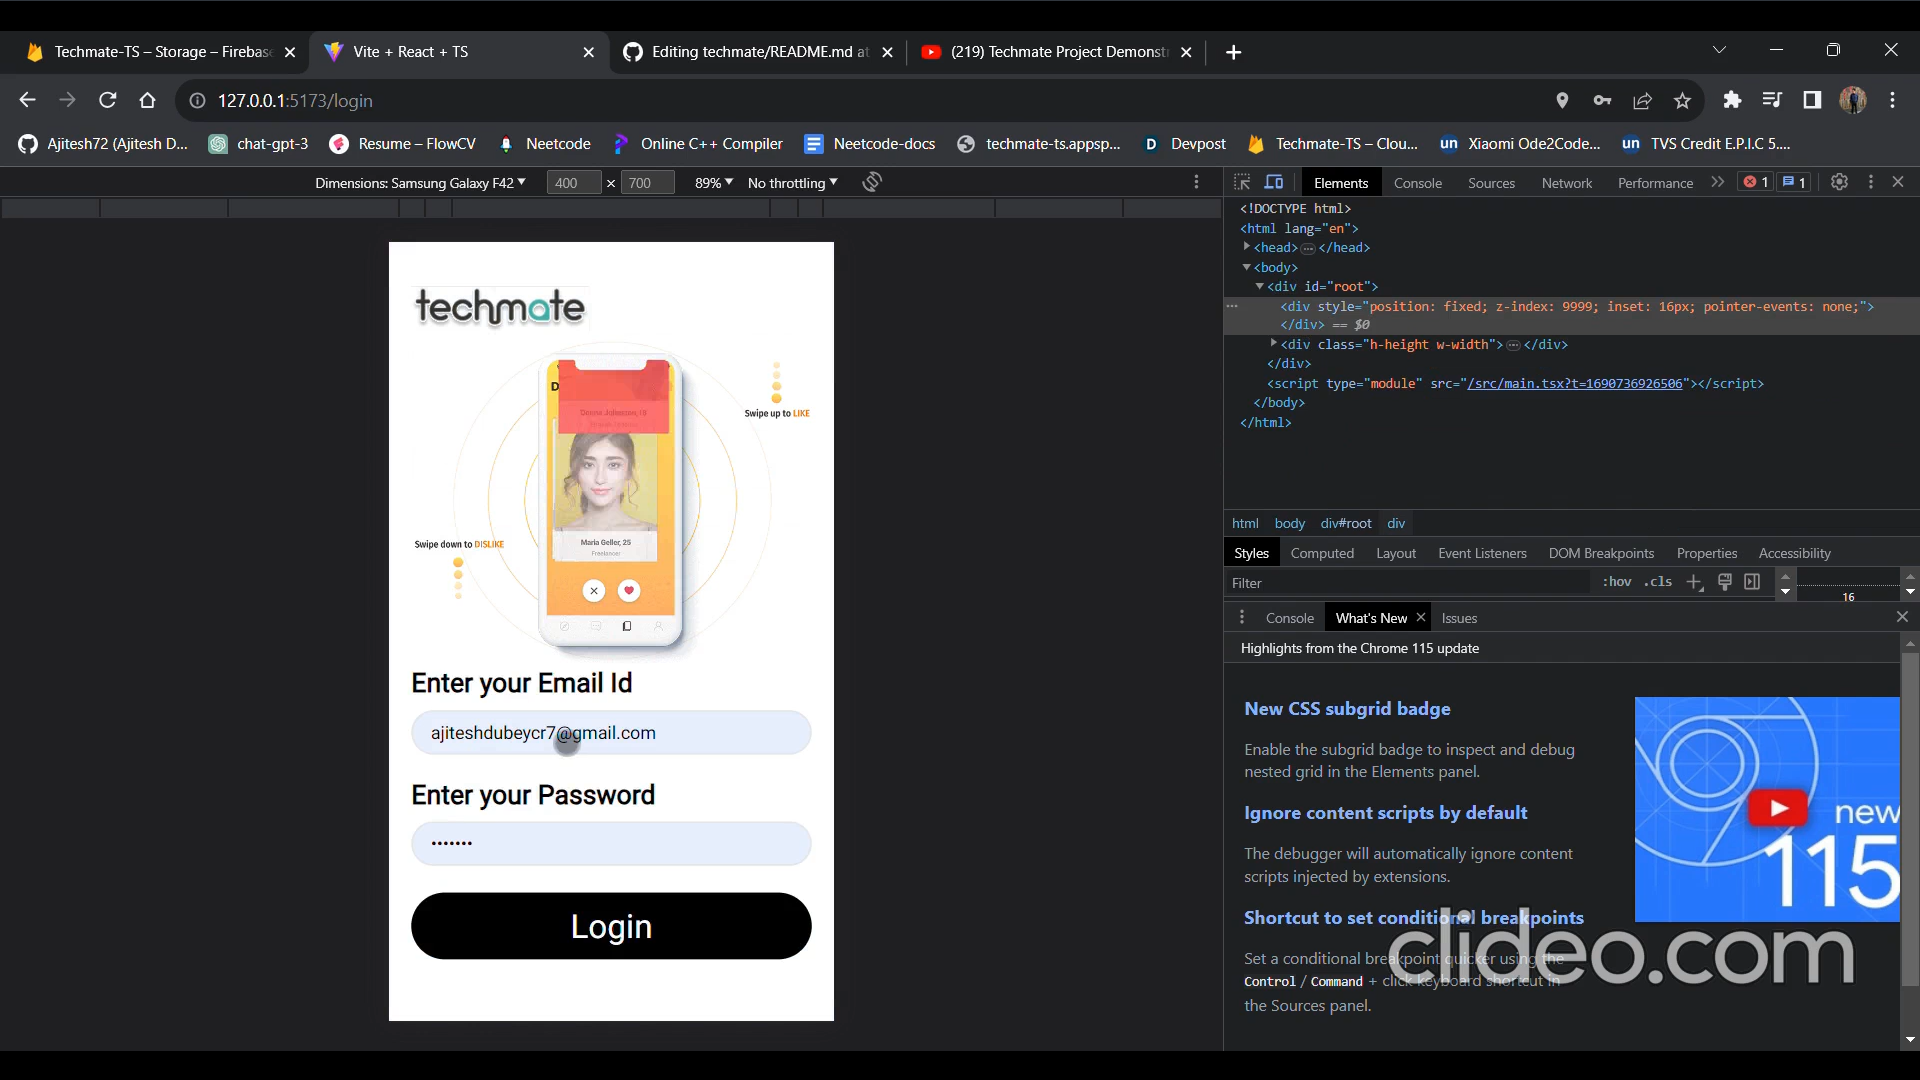
Task: Toggle the .cls element classes panel
Action: [1658, 582]
